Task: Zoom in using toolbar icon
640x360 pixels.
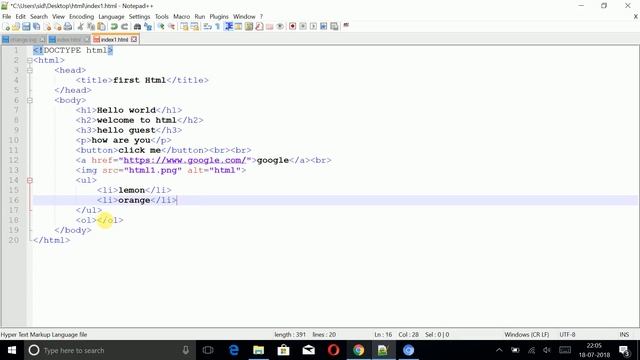Action: click(x=161, y=27)
